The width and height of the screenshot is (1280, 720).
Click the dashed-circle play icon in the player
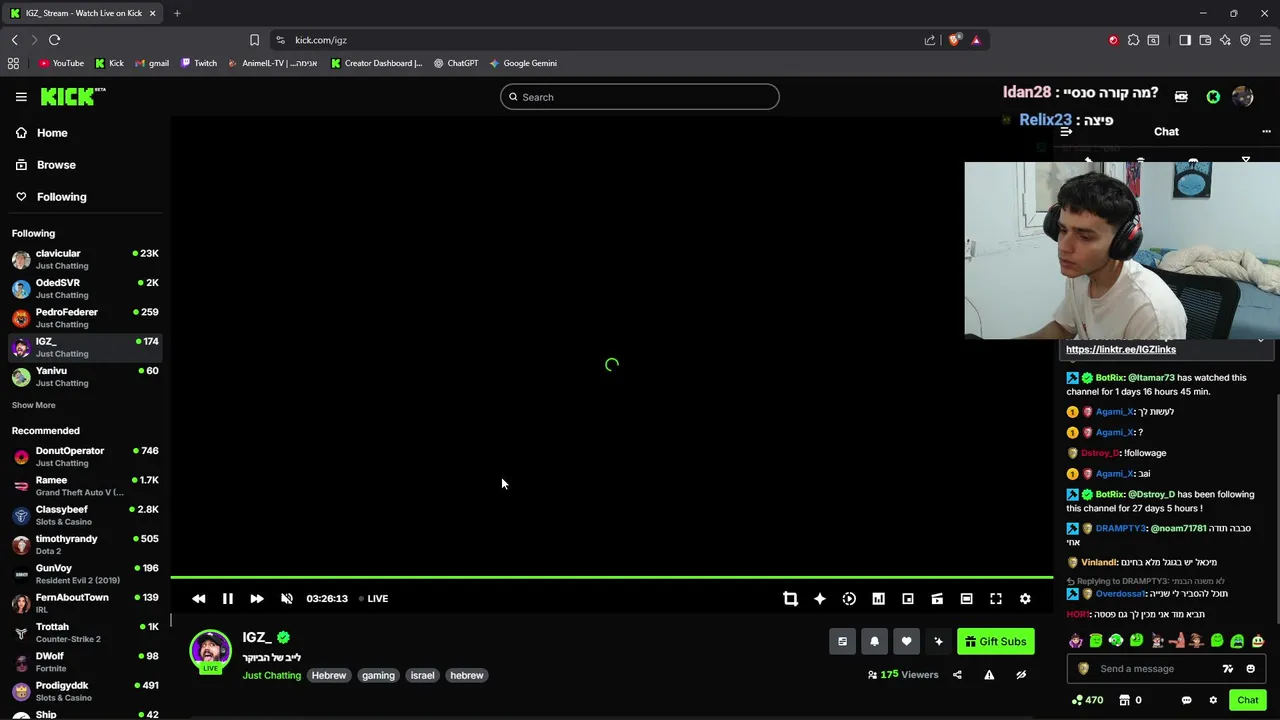pos(849,598)
